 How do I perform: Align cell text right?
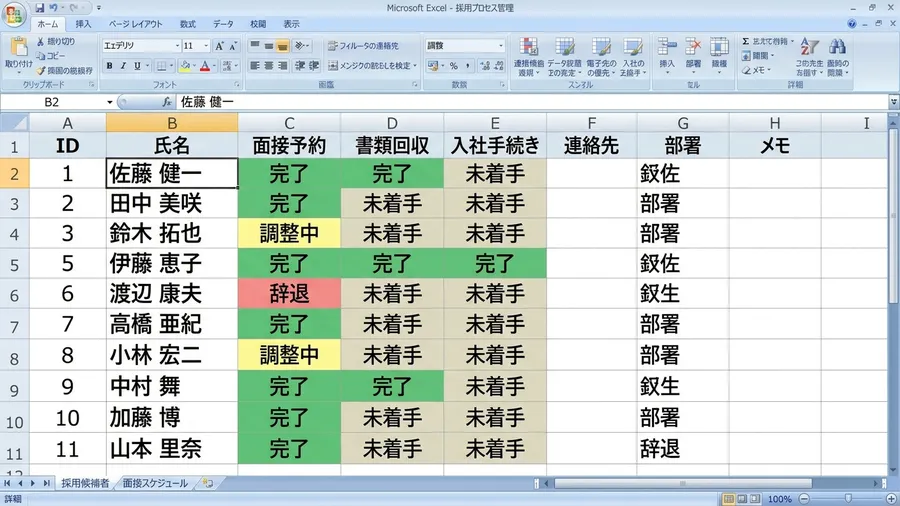coord(282,66)
